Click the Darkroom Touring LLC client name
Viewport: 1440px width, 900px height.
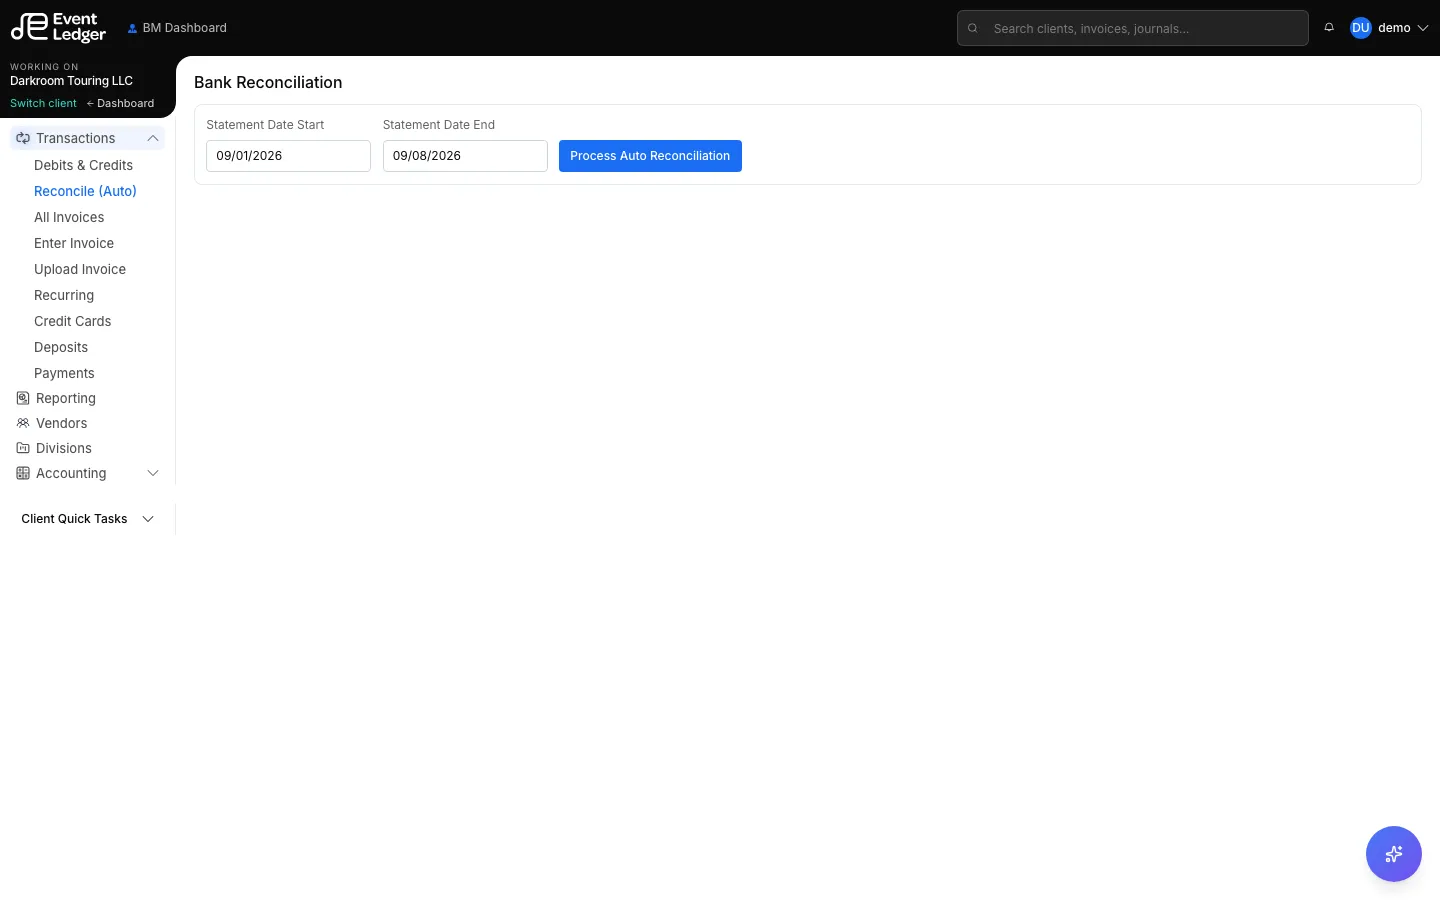click(x=71, y=81)
